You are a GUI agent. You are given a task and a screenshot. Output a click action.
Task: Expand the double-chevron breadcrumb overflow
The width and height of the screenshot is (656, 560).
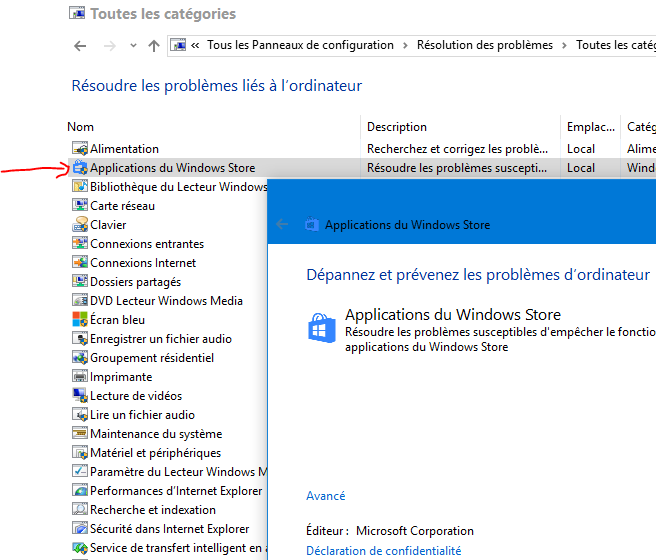point(195,45)
